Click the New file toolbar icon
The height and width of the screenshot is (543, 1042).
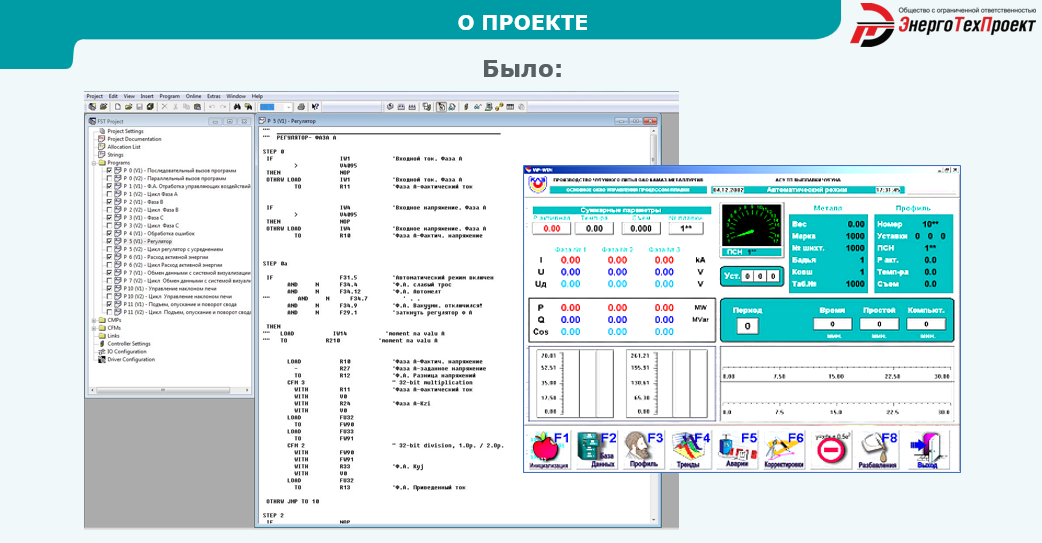click(x=118, y=107)
